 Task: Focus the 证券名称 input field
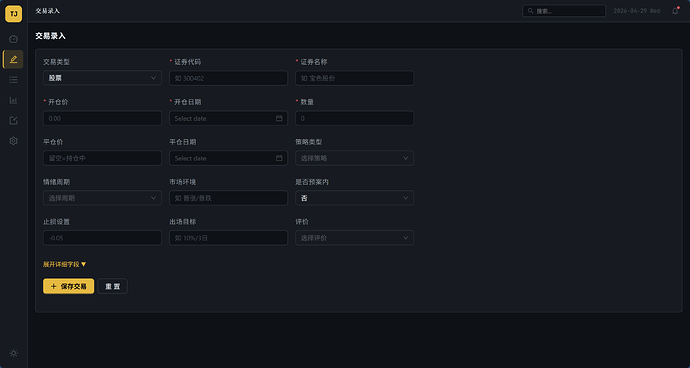354,78
